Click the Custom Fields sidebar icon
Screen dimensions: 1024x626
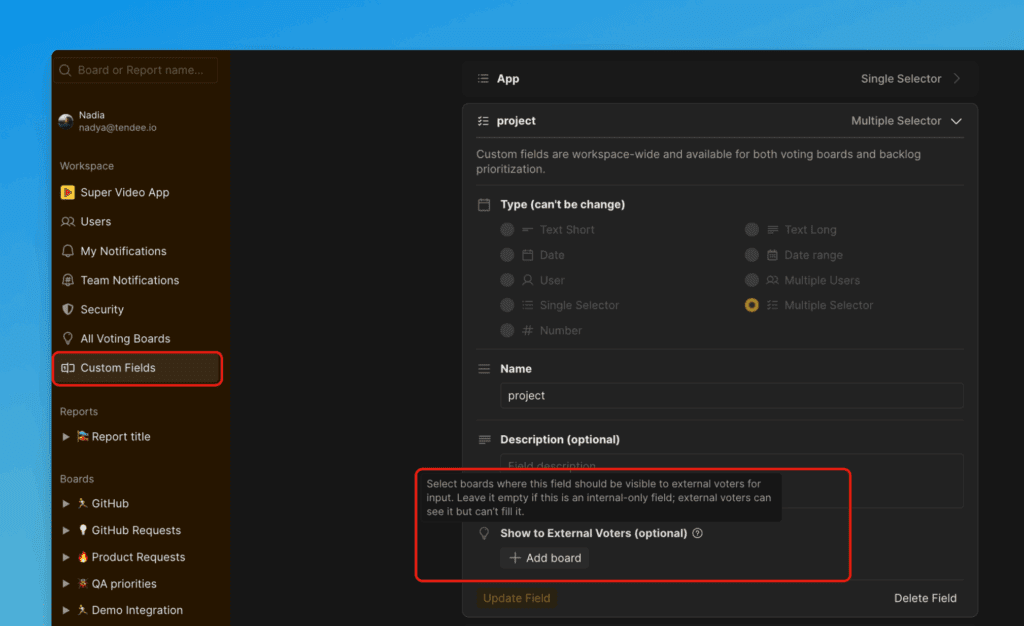[x=68, y=368]
